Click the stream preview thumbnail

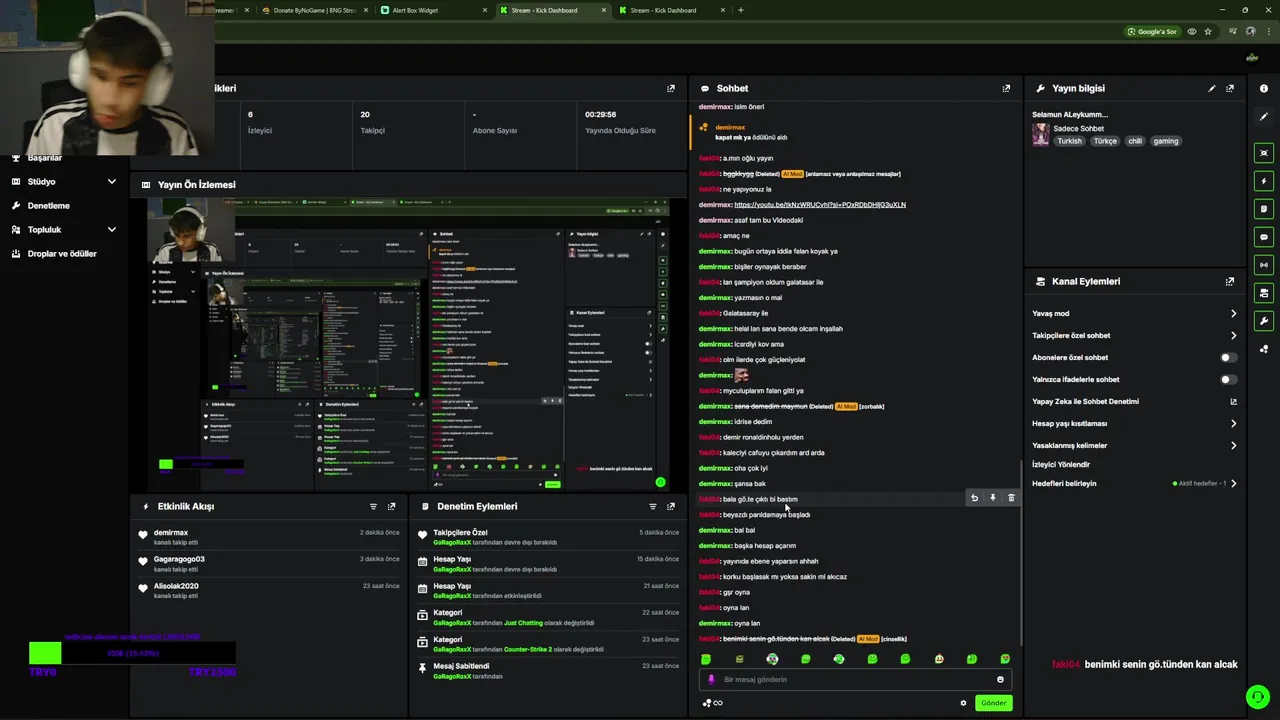pos(408,344)
